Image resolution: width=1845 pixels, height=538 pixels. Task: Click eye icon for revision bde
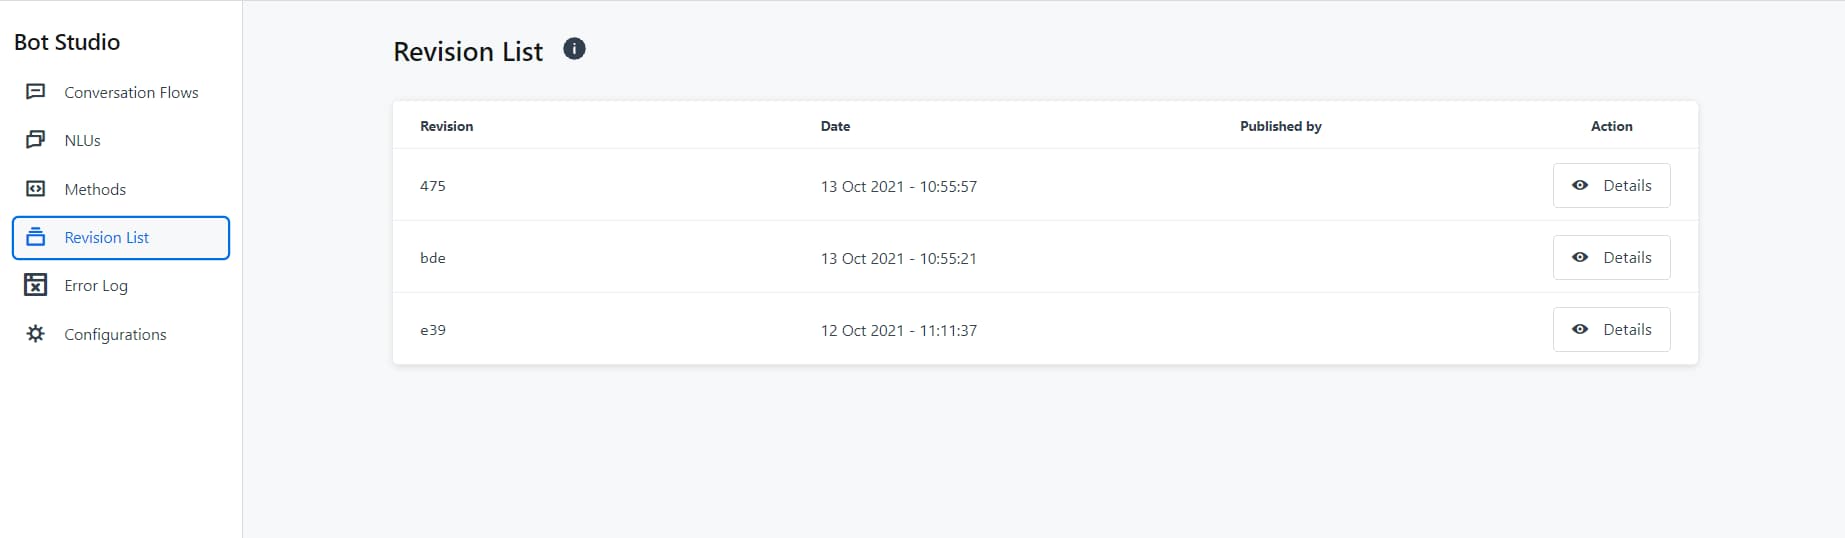1580,257
